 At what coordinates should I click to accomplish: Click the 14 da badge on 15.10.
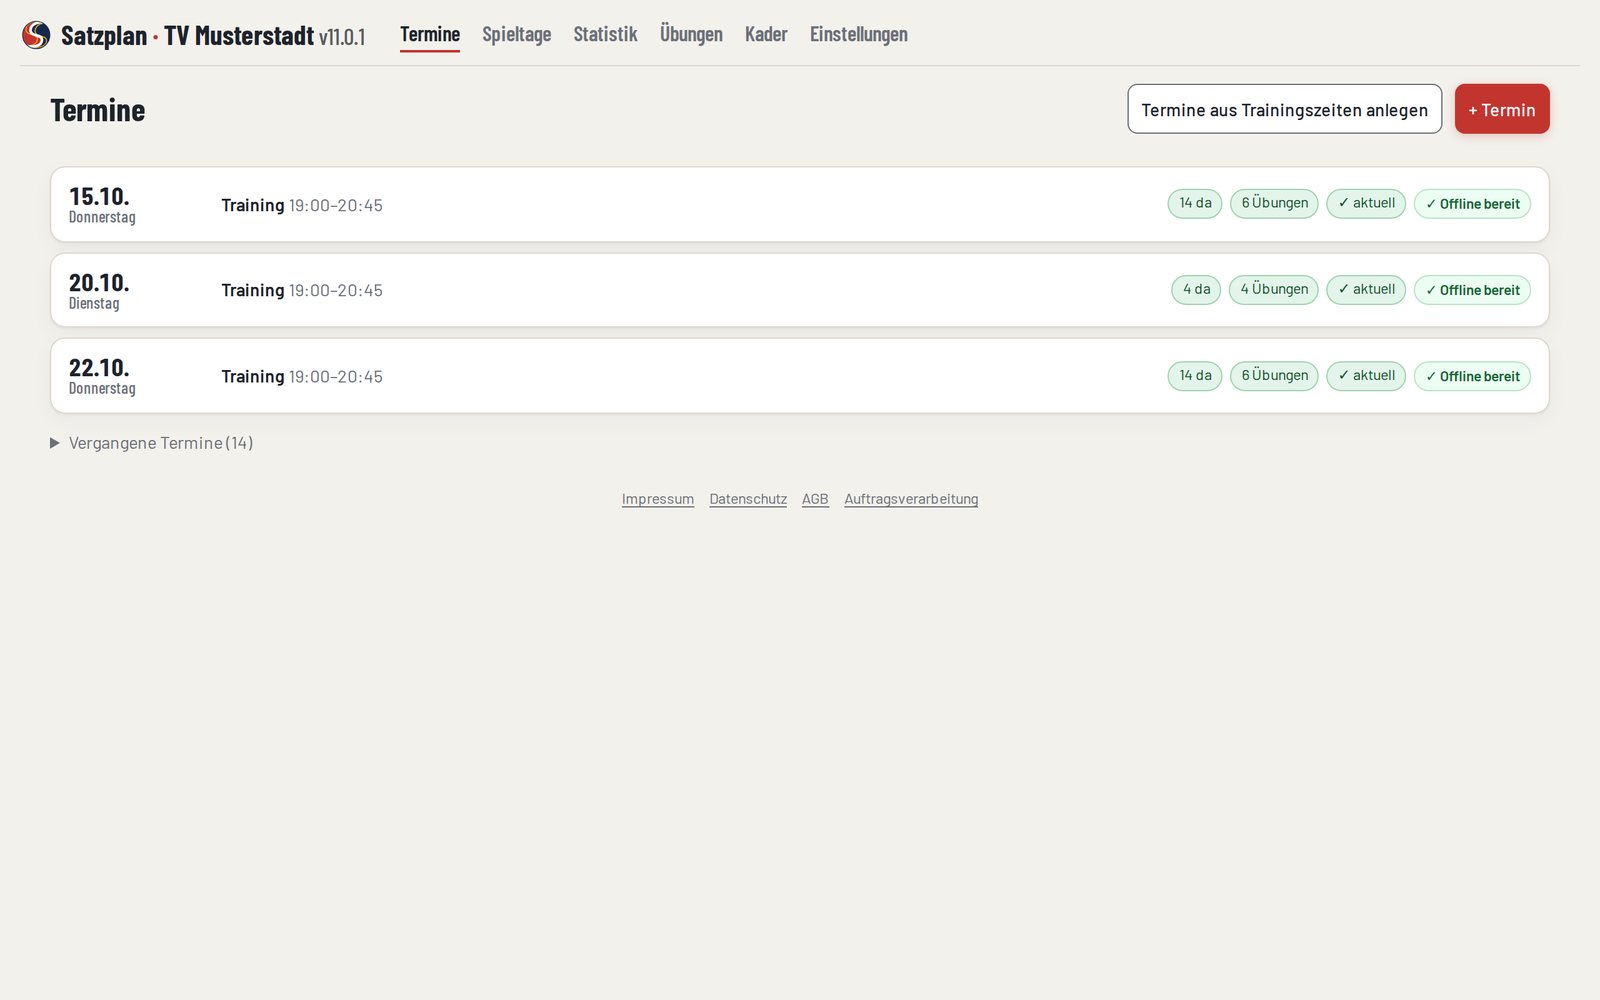pyautogui.click(x=1195, y=204)
